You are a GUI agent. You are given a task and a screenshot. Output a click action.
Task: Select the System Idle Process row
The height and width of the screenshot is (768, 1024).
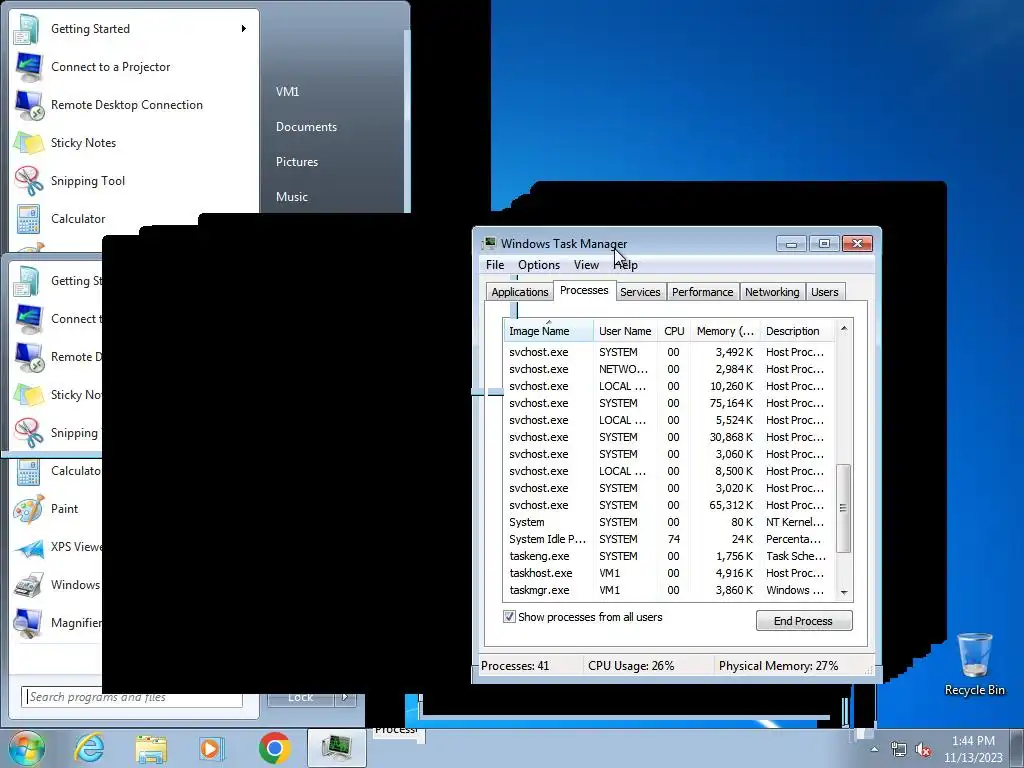click(x=669, y=539)
